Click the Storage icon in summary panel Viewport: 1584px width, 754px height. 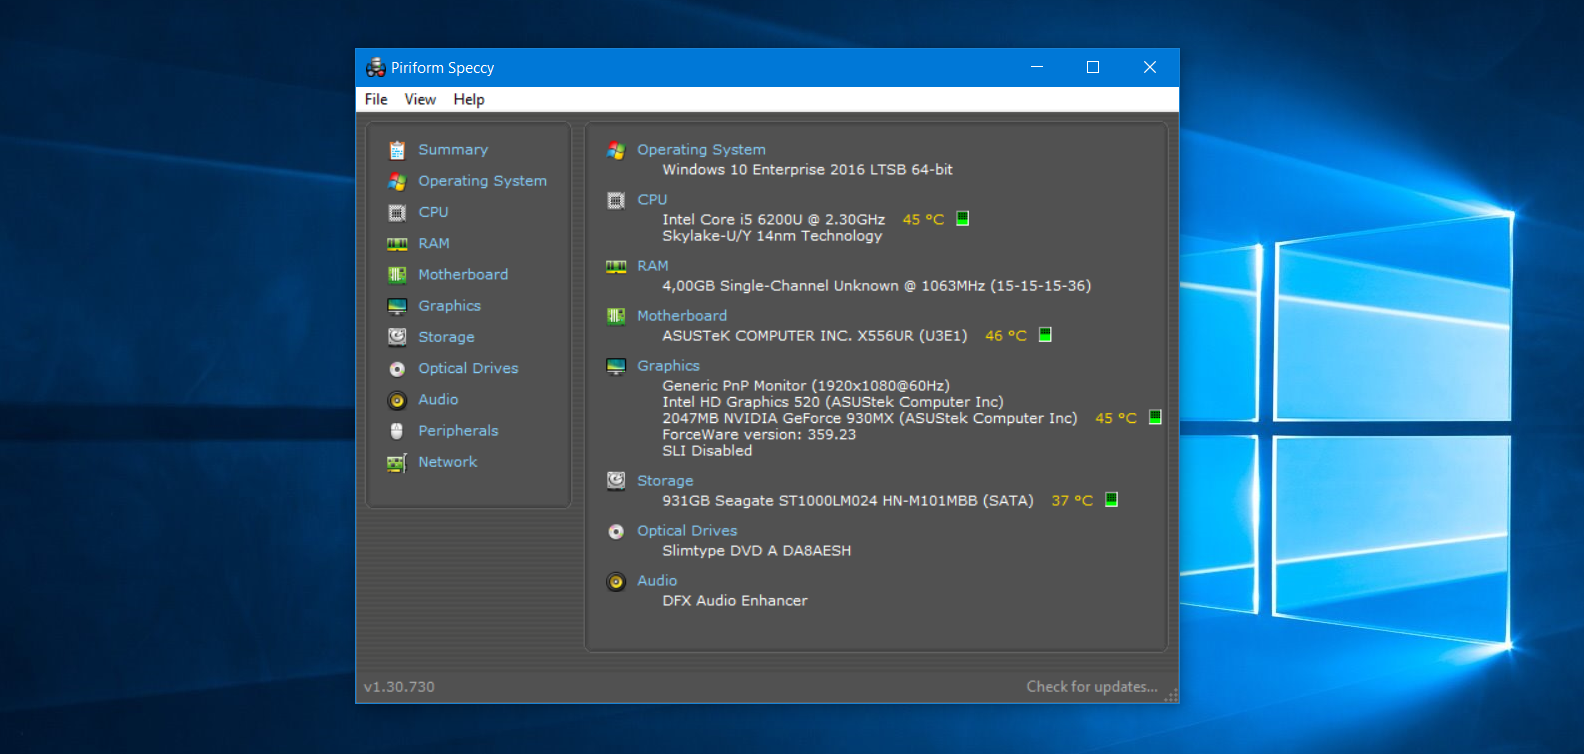click(616, 481)
